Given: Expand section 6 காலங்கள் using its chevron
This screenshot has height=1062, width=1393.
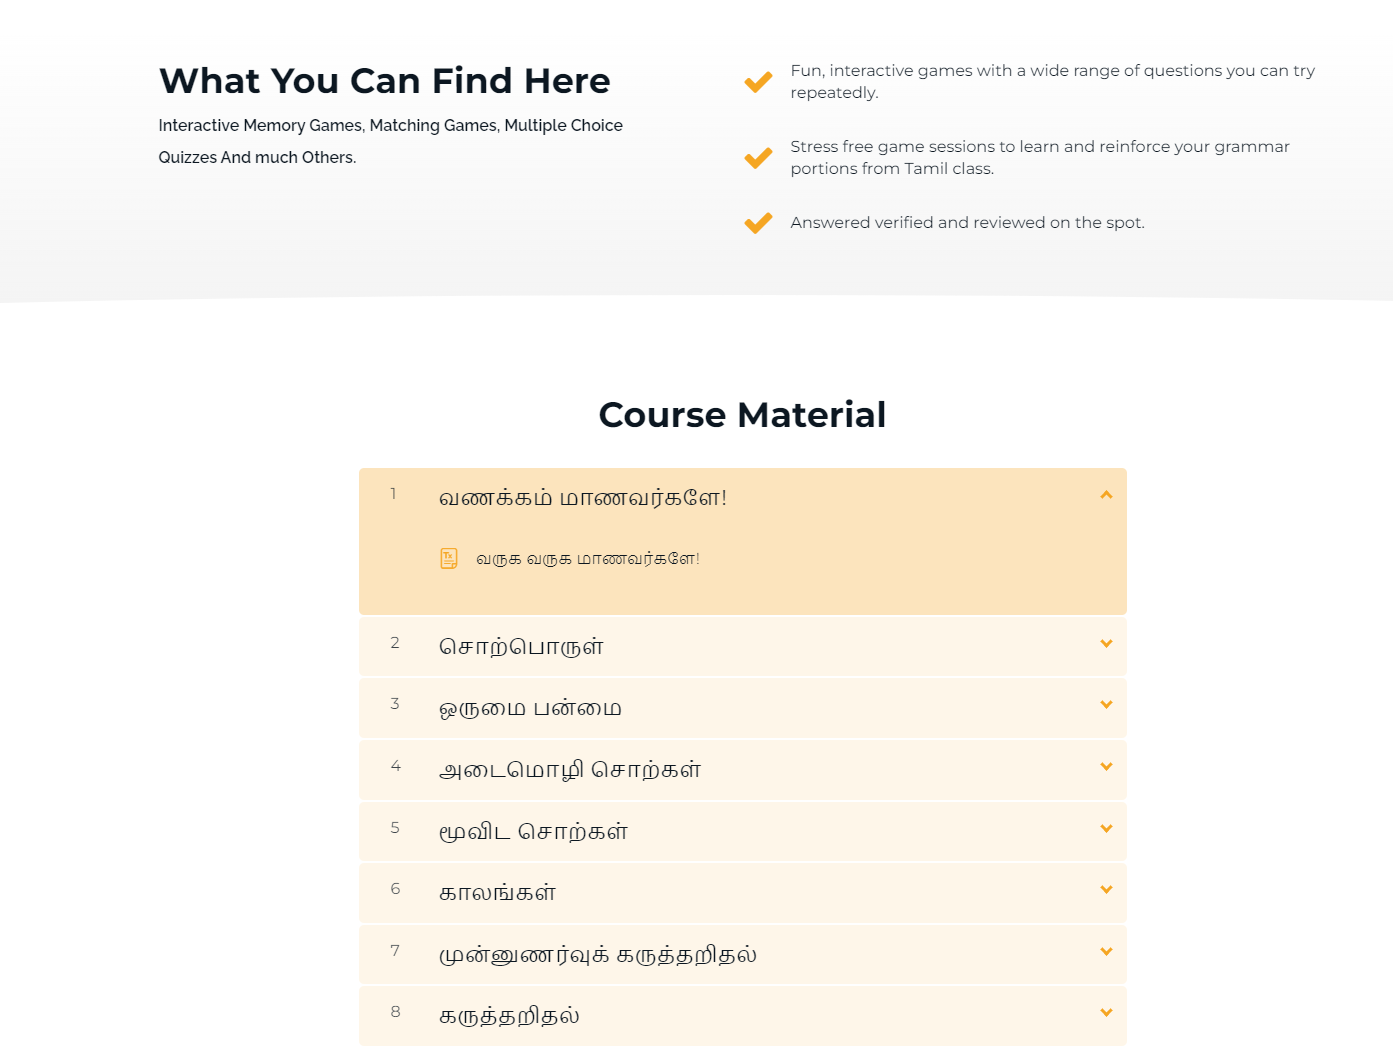Looking at the screenshot, I should (1106, 890).
